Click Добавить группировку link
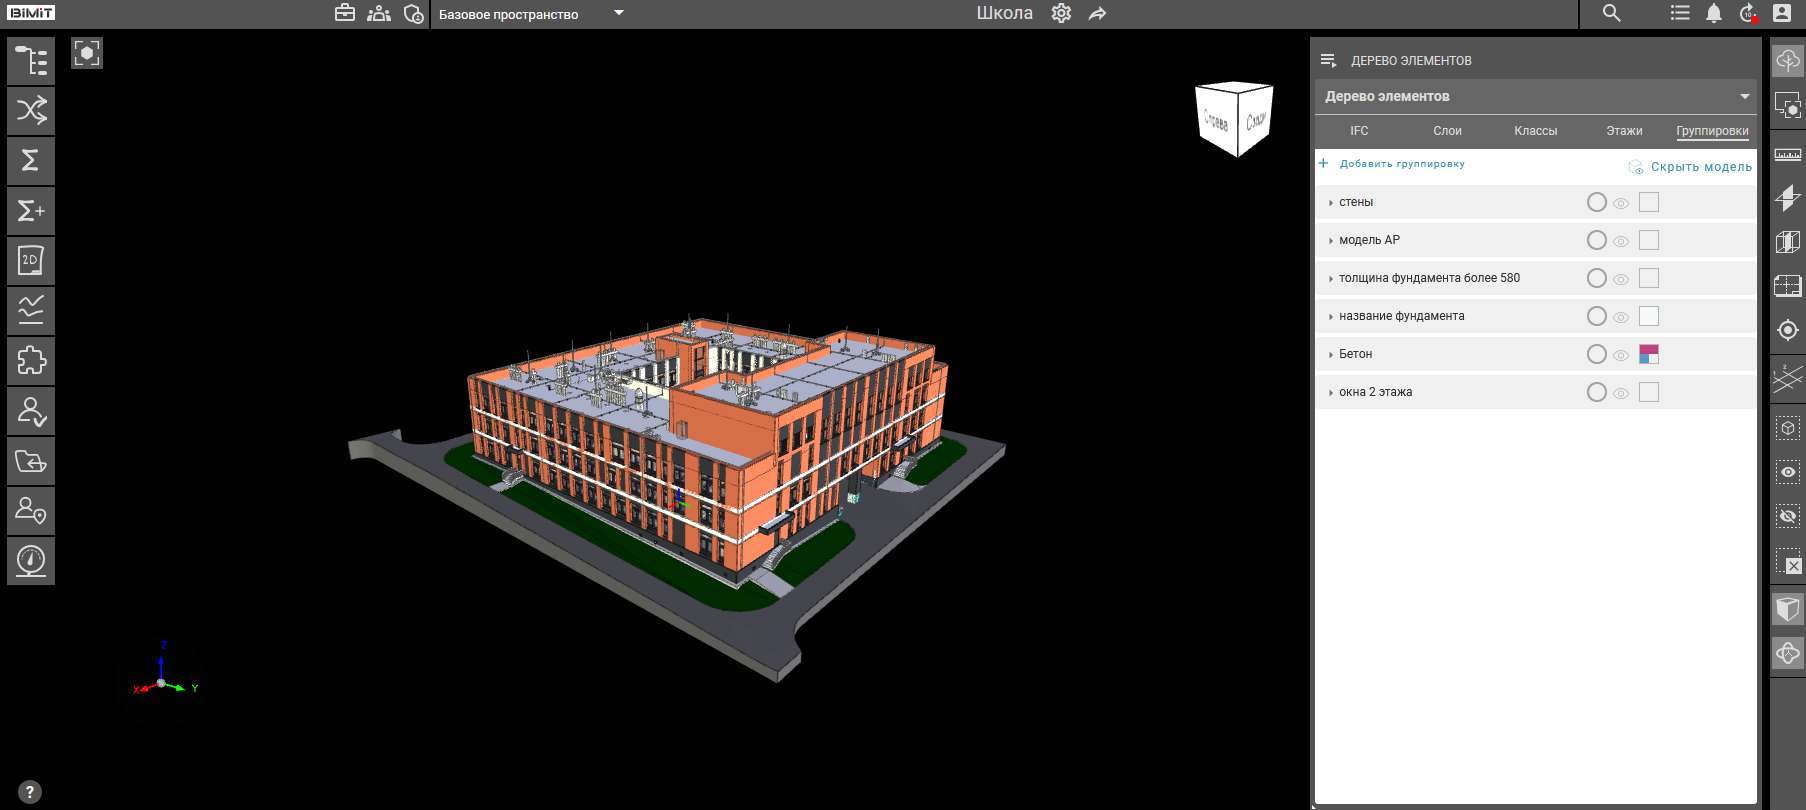 click(1401, 164)
